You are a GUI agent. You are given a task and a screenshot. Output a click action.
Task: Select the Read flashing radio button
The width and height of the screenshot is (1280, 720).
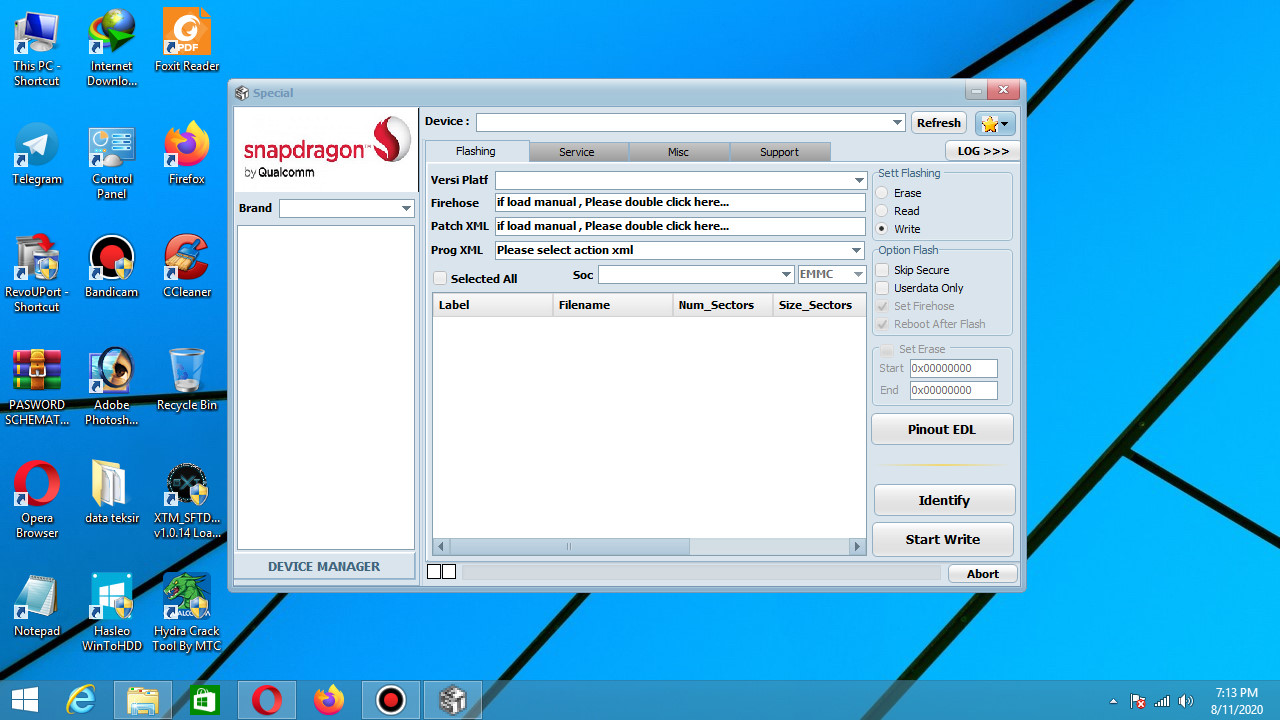(x=882, y=211)
